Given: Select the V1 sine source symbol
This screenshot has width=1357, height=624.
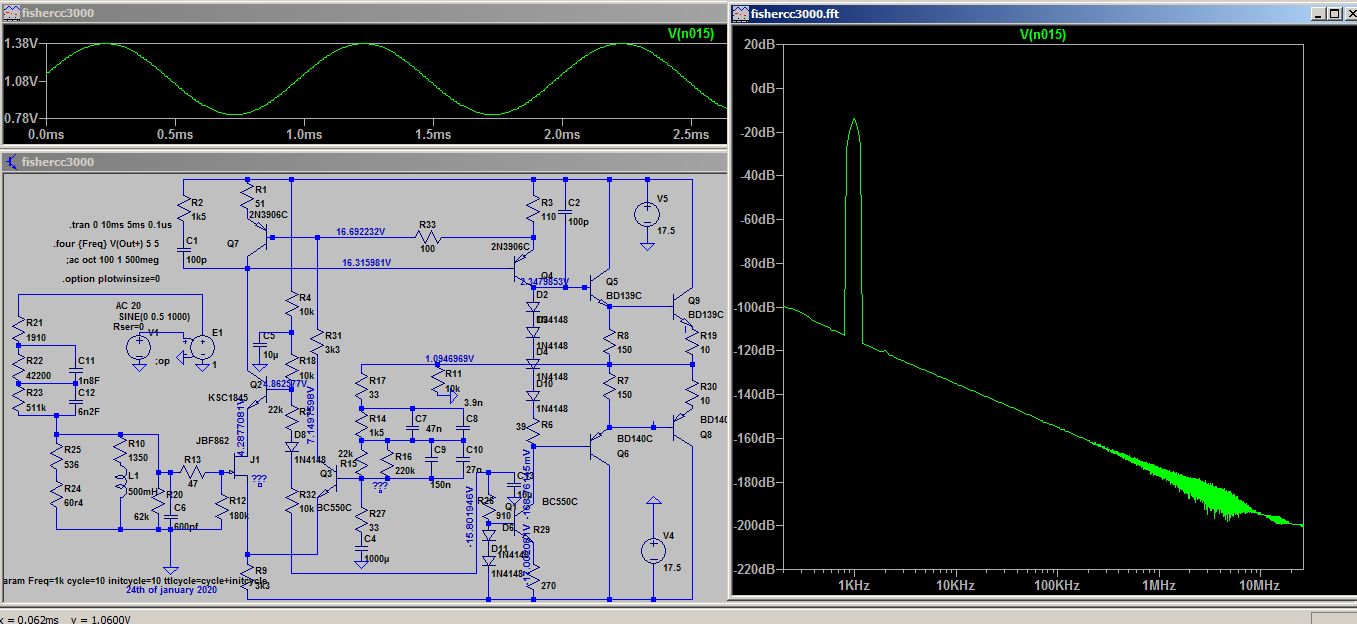Looking at the screenshot, I should pyautogui.click(x=138, y=348).
